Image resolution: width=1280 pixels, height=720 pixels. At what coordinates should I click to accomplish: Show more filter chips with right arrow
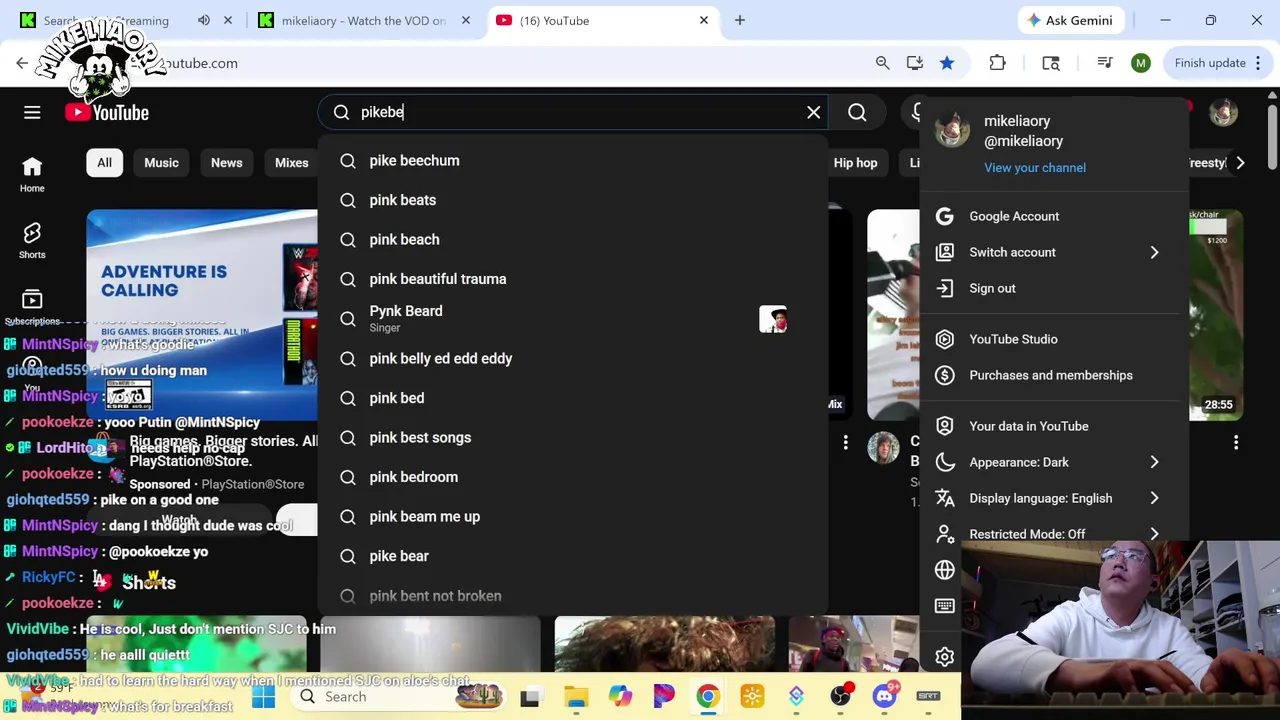(1240, 162)
